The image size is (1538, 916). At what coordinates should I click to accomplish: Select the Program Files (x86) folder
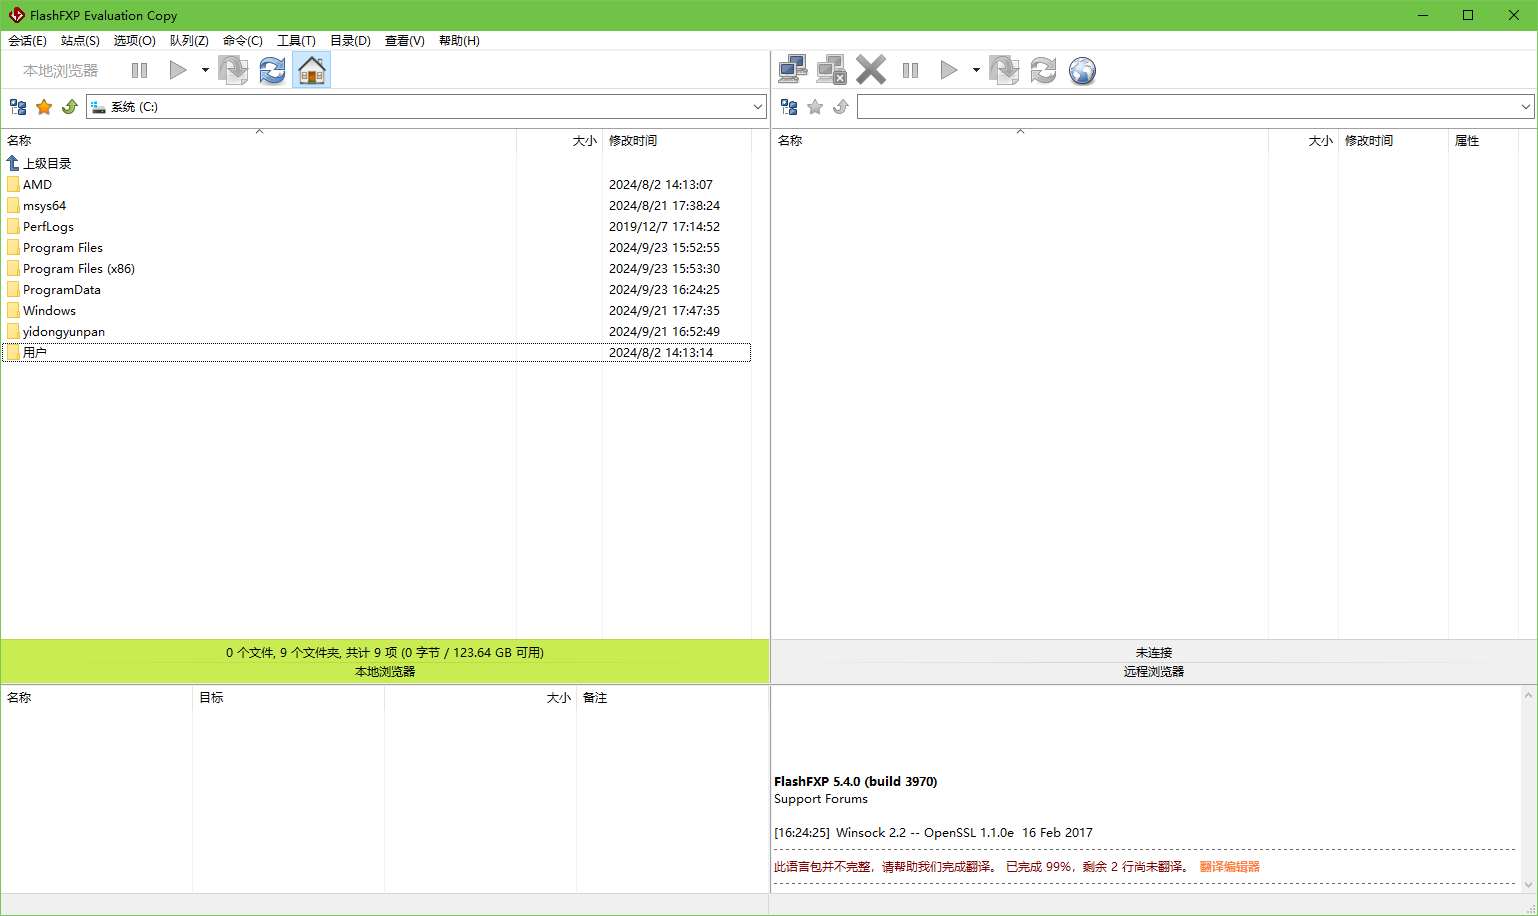79,269
